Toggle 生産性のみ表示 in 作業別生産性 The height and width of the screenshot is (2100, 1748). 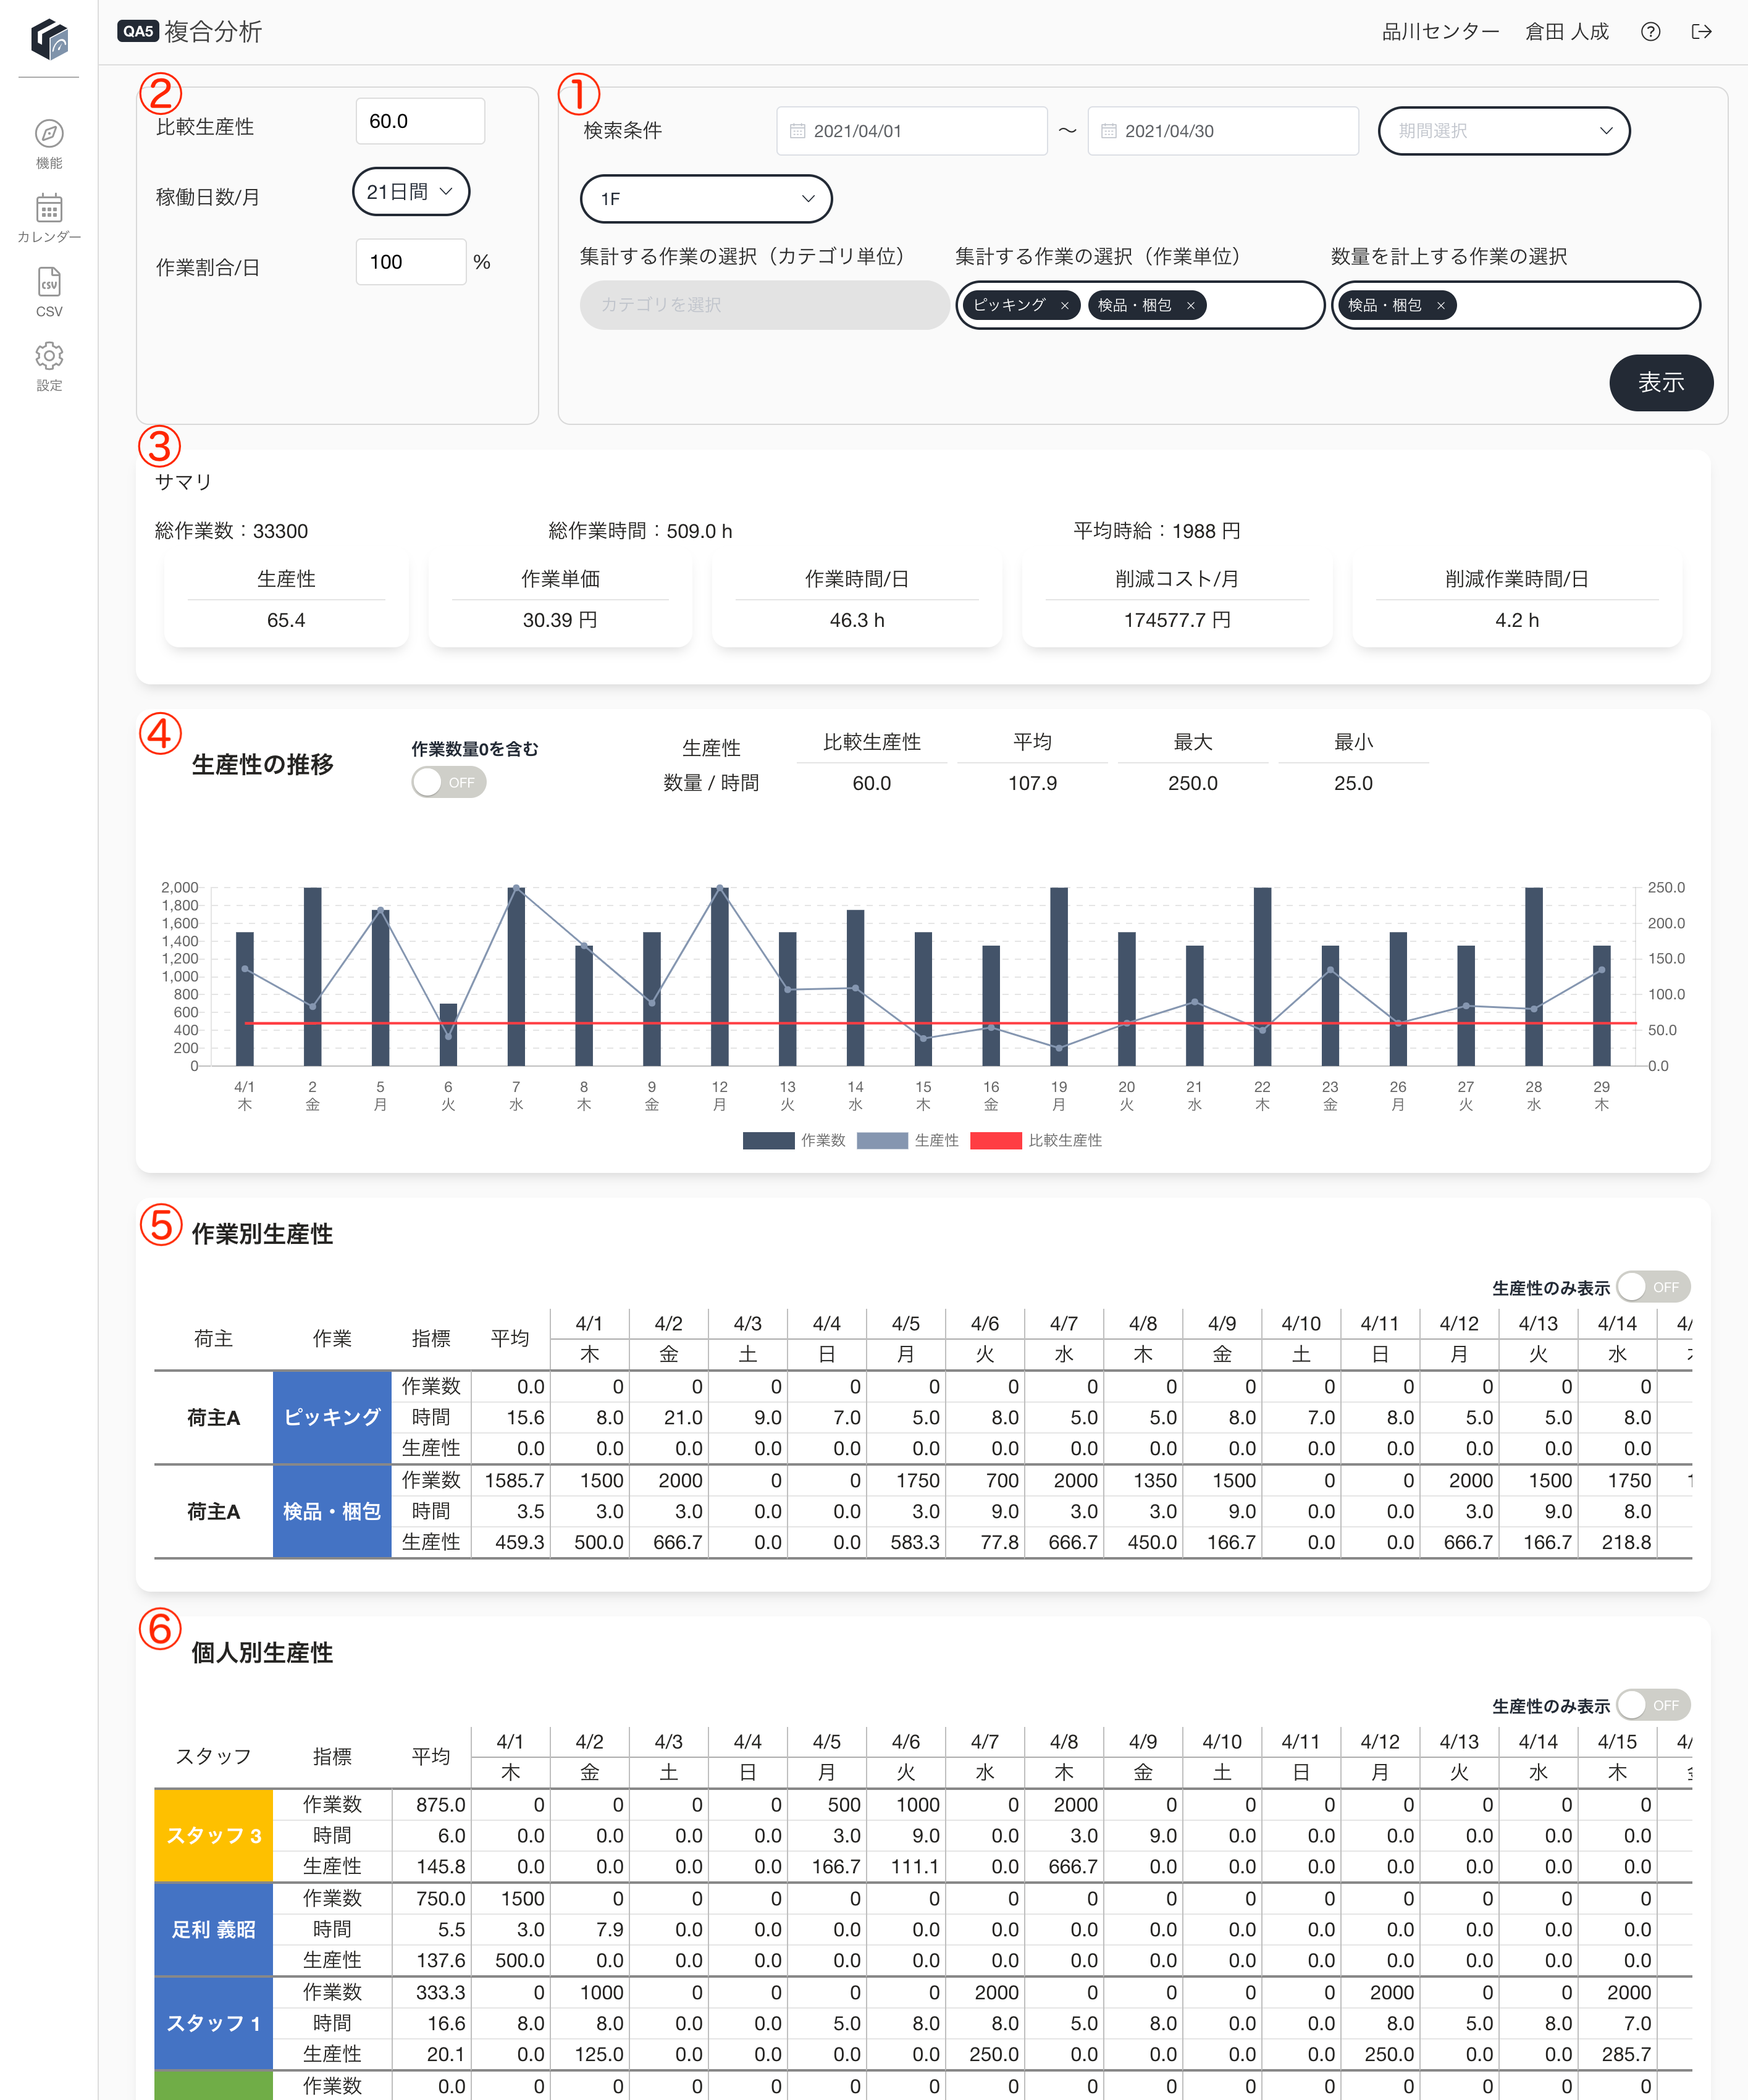click(1653, 1287)
